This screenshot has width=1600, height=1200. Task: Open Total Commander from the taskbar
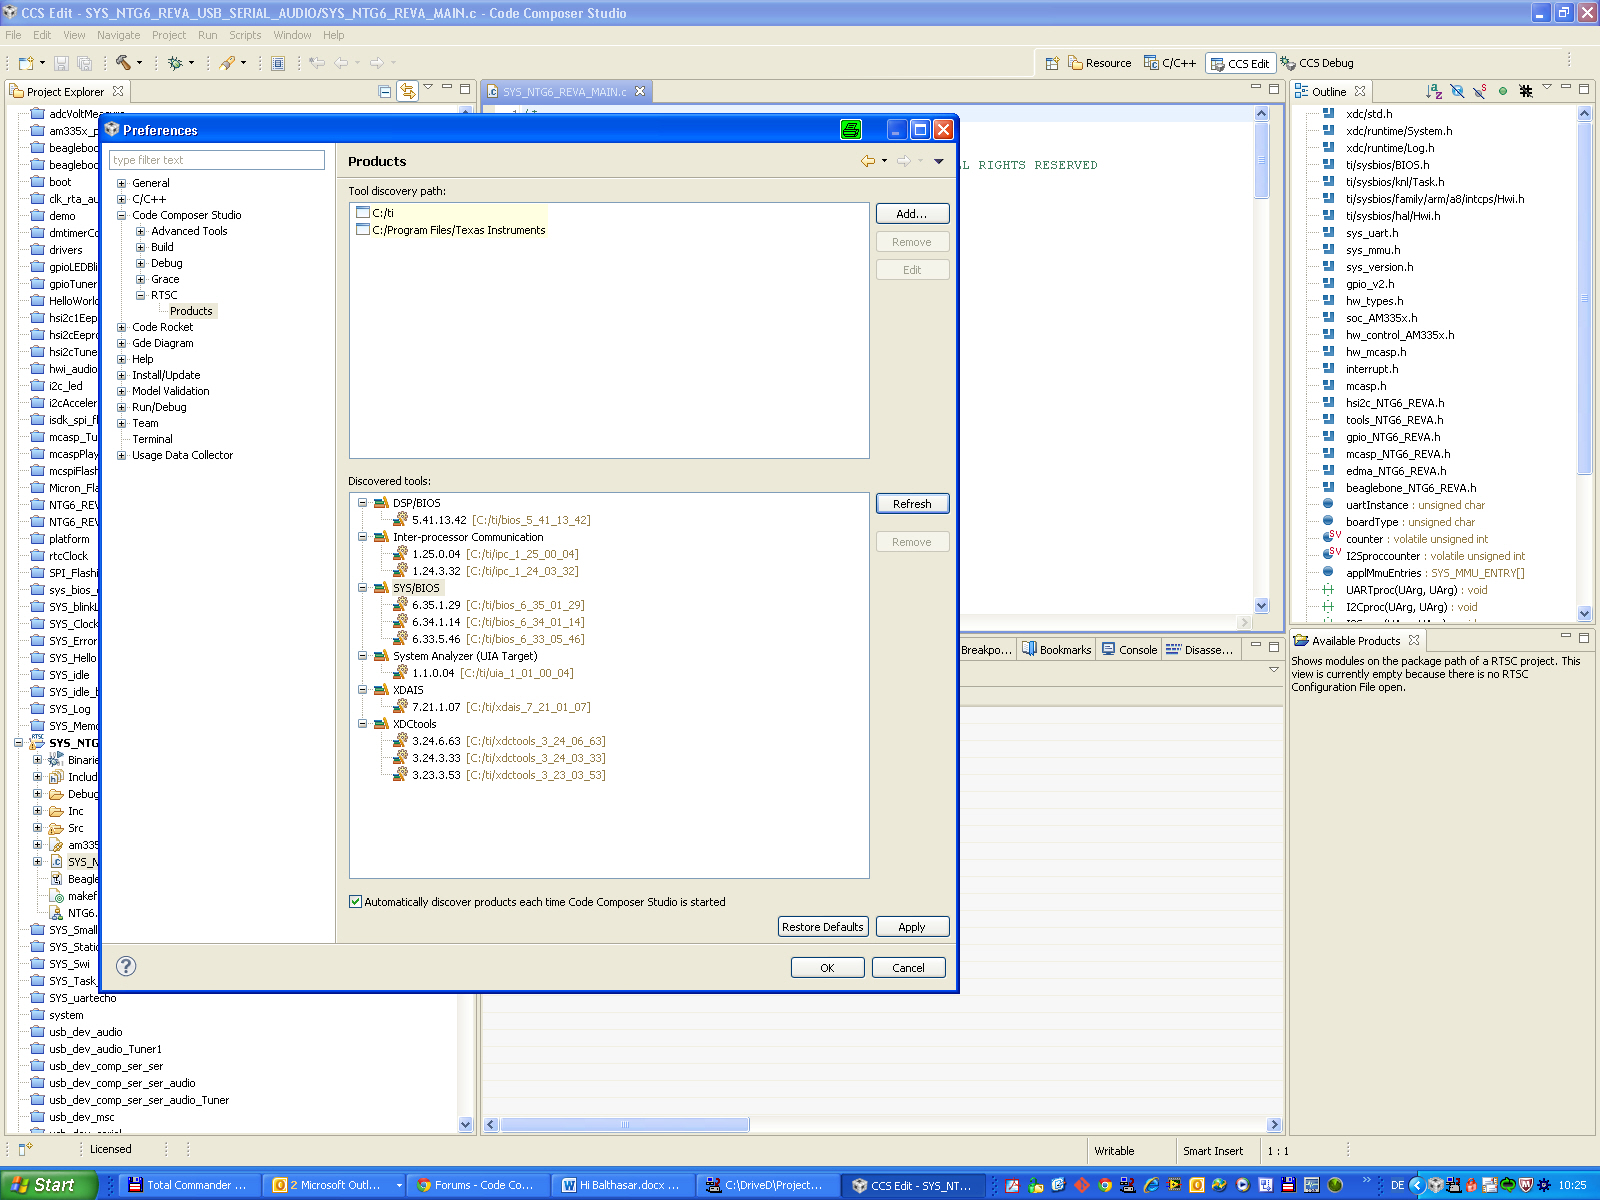(x=189, y=1185)
